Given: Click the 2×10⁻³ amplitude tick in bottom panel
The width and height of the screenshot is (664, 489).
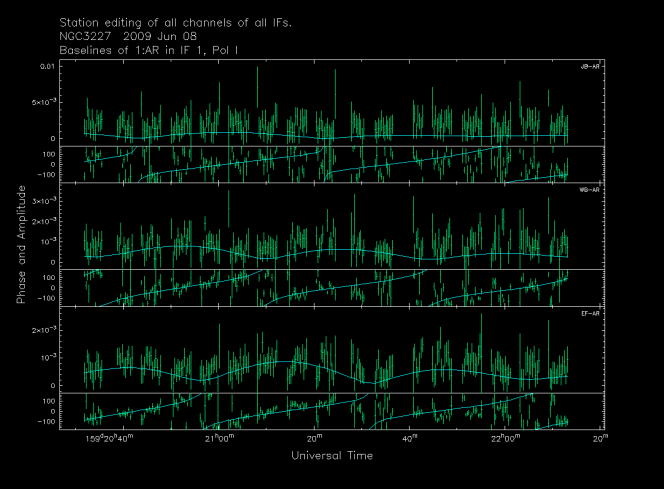Looking at the screenshot, I should tap(38, 330).
